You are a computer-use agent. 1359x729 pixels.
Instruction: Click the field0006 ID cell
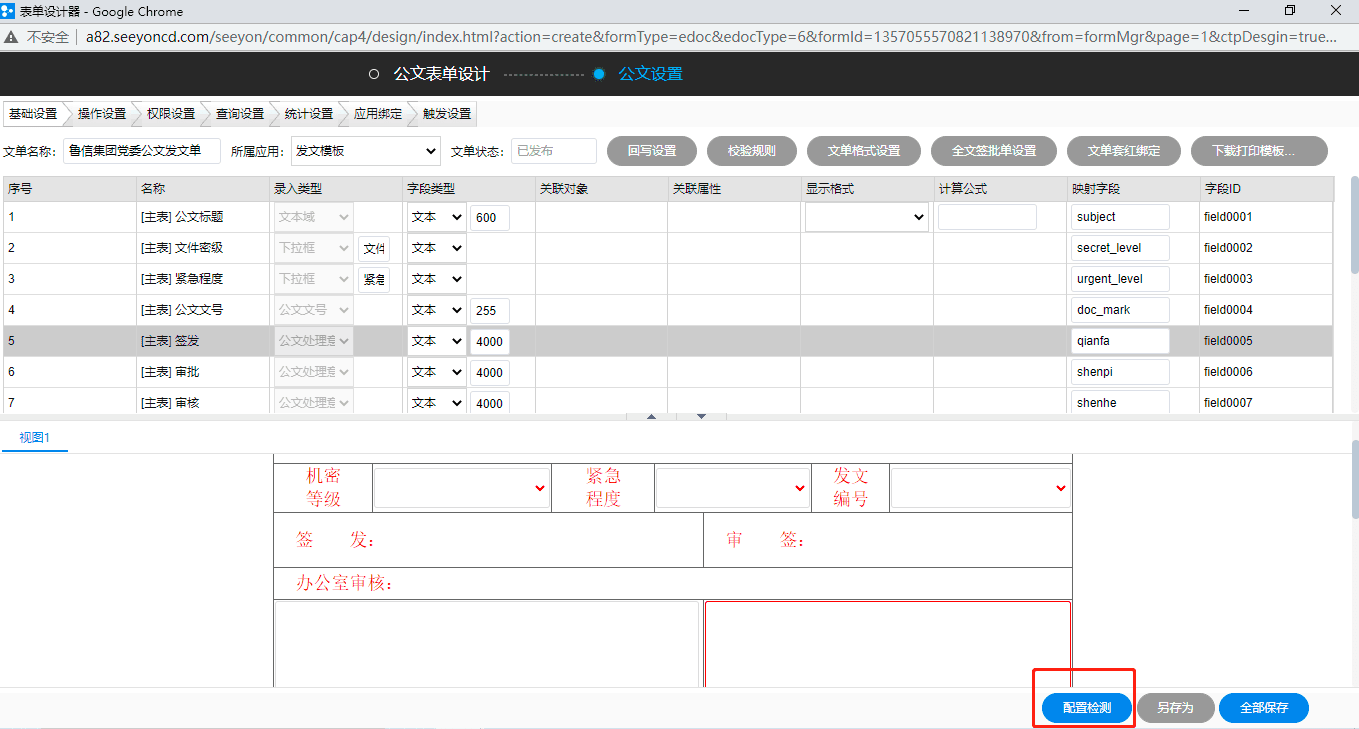coord(1266,372)
